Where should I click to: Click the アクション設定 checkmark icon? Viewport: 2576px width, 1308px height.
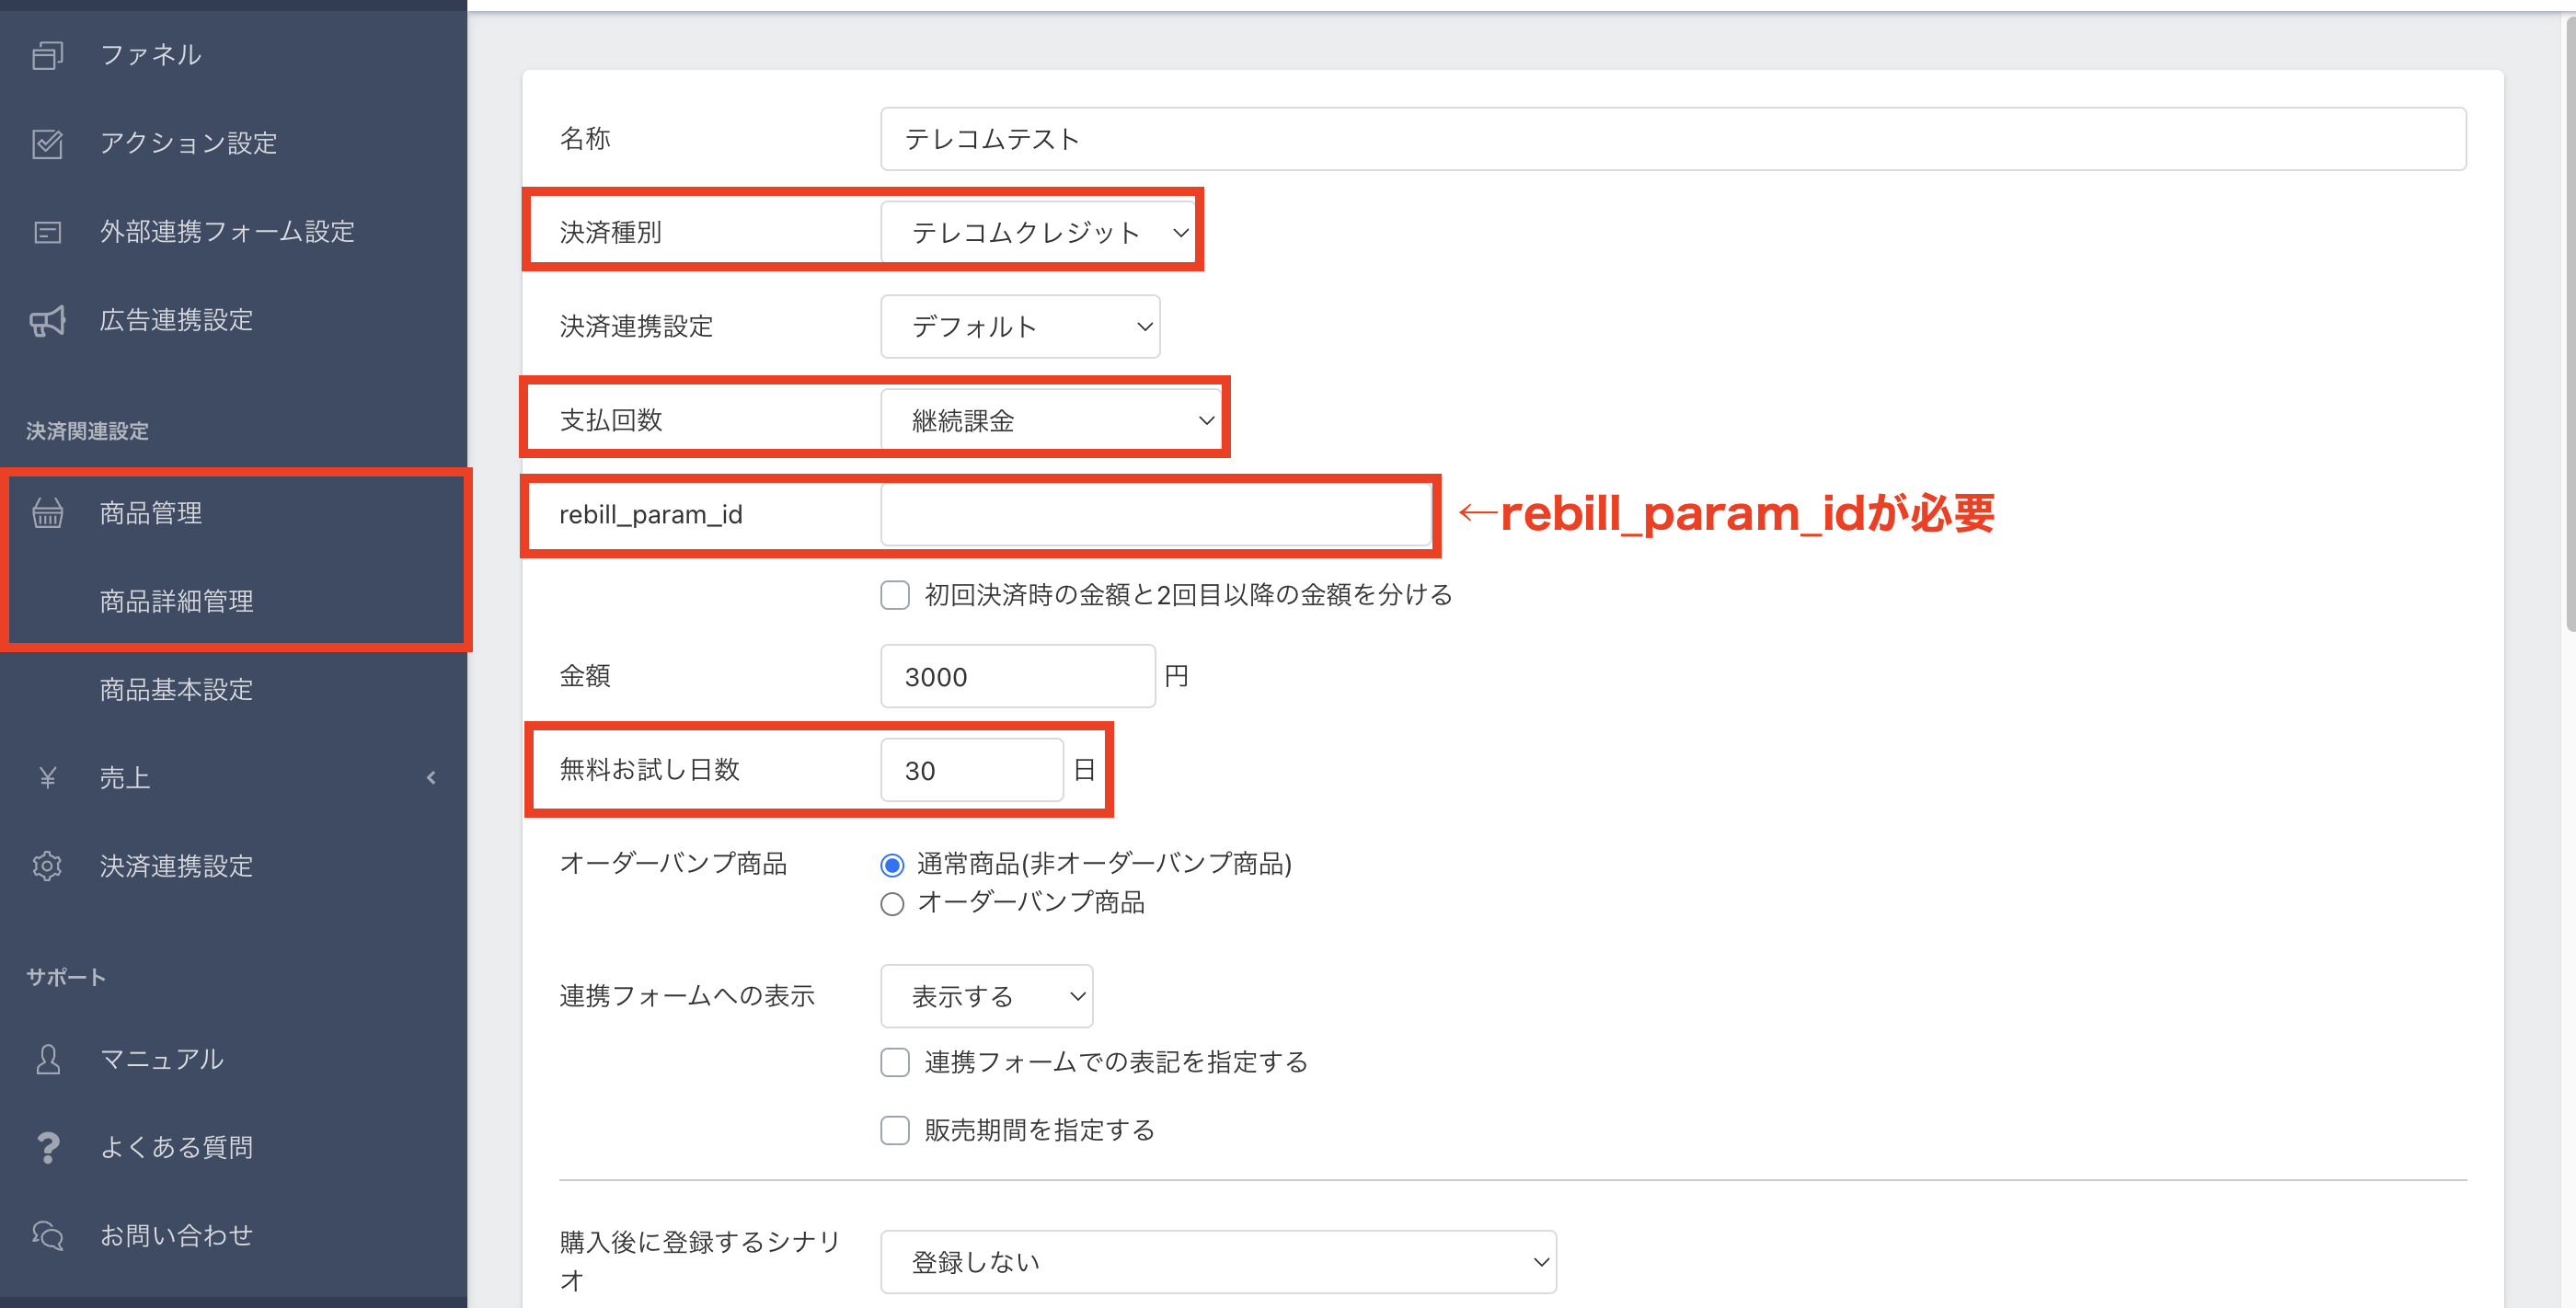[x=47, y=143]
